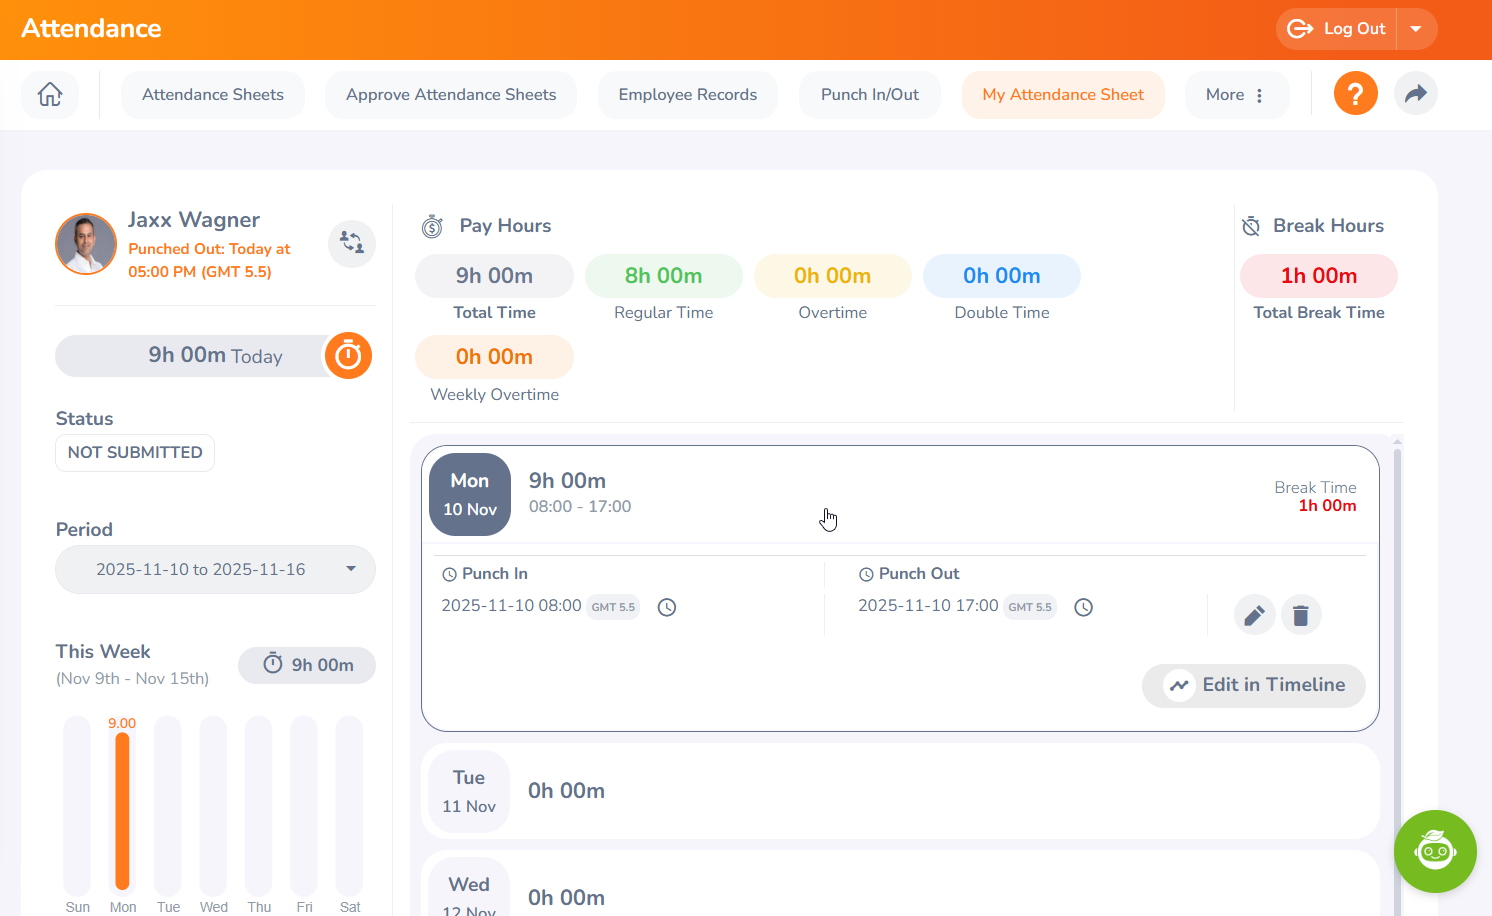This screenshot has height=916, width=1492.
Task: Click the Punch Out time clock icon
Action: pyautogui.click(x=1083, y=607)
